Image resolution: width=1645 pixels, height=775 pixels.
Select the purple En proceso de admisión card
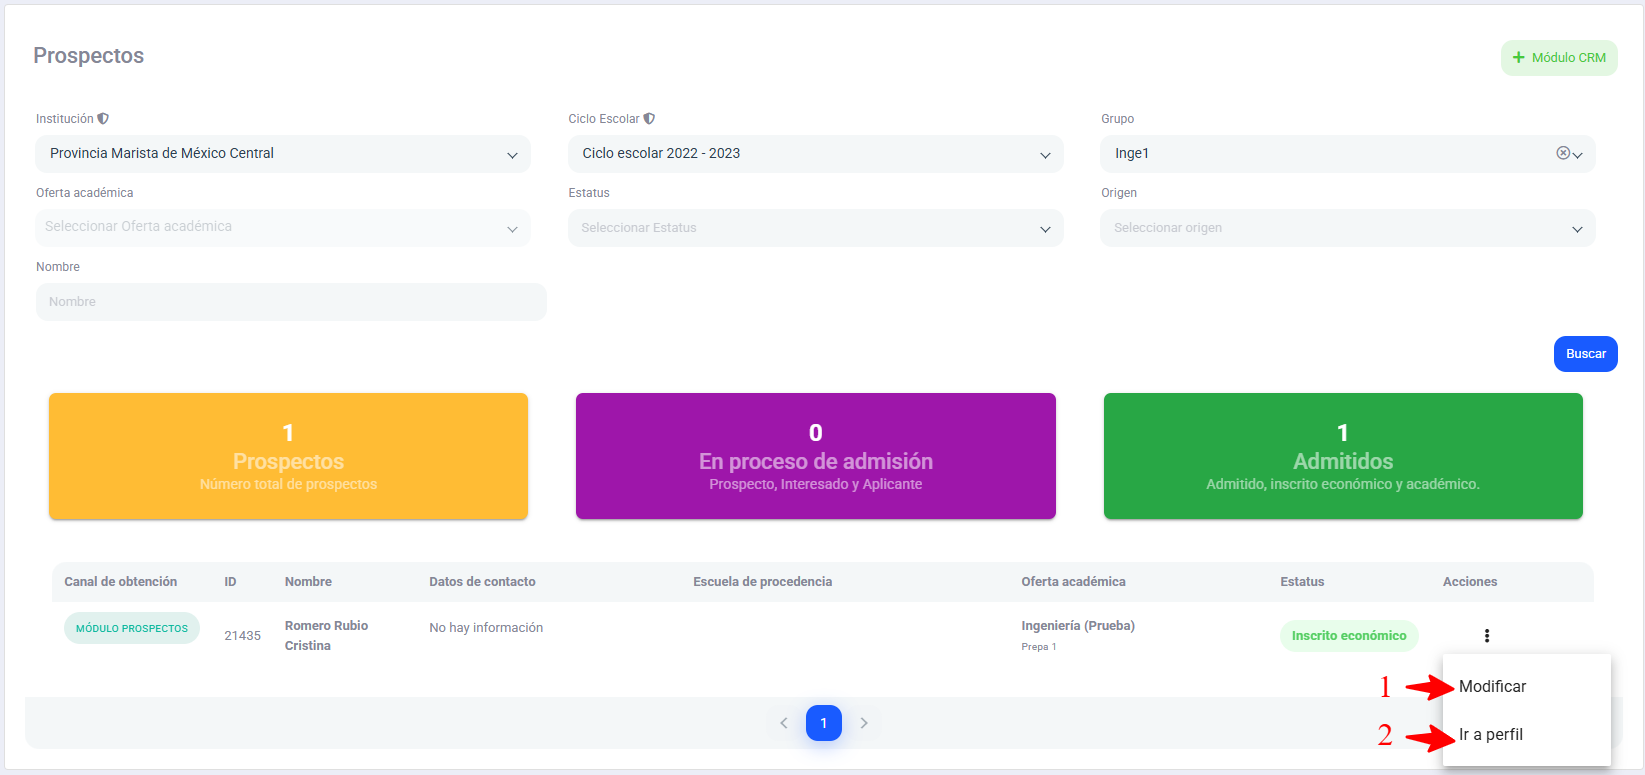(815, 456)
